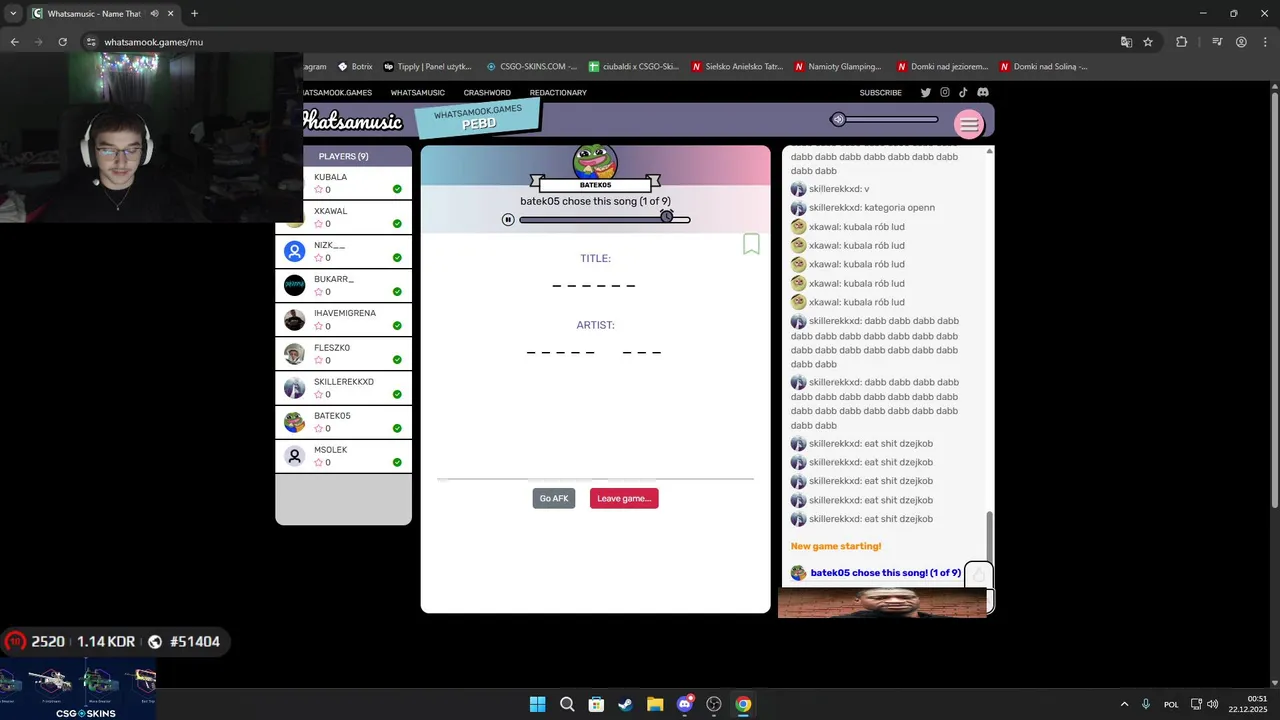
Task: Open the Chrome three-dot menu
Action: (1264, 42)
